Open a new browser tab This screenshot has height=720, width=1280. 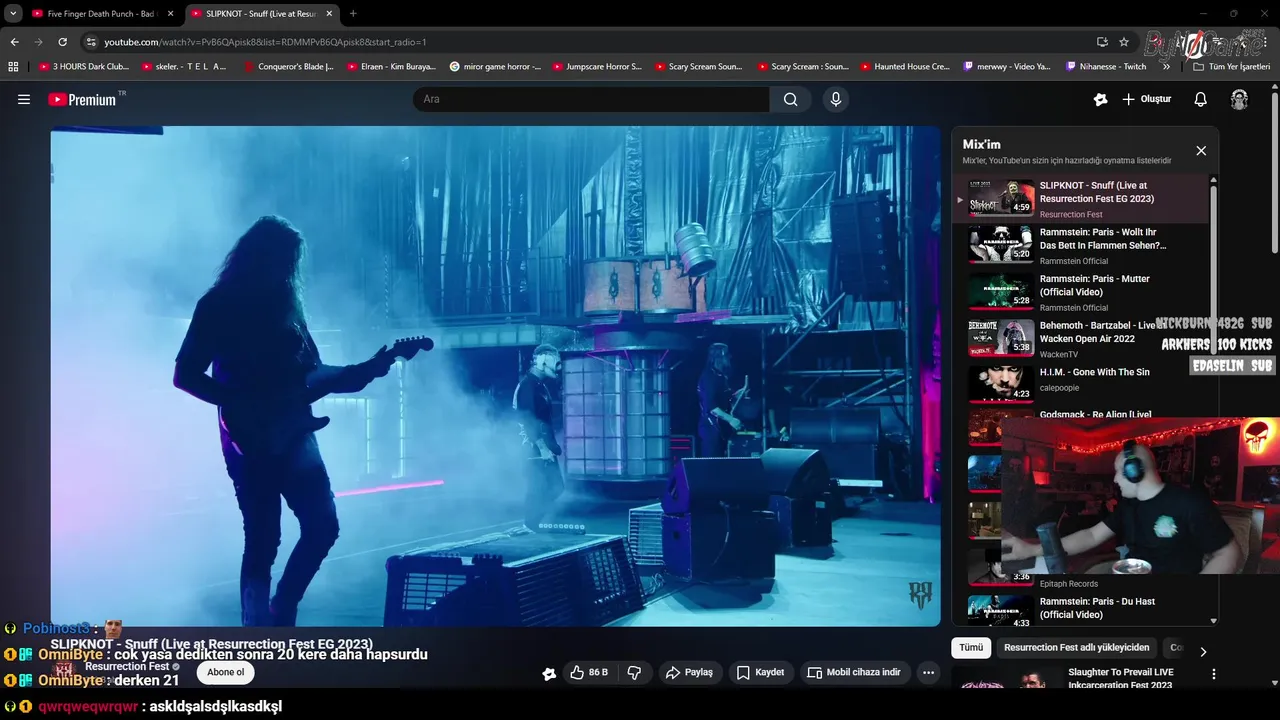pos(353,14)
